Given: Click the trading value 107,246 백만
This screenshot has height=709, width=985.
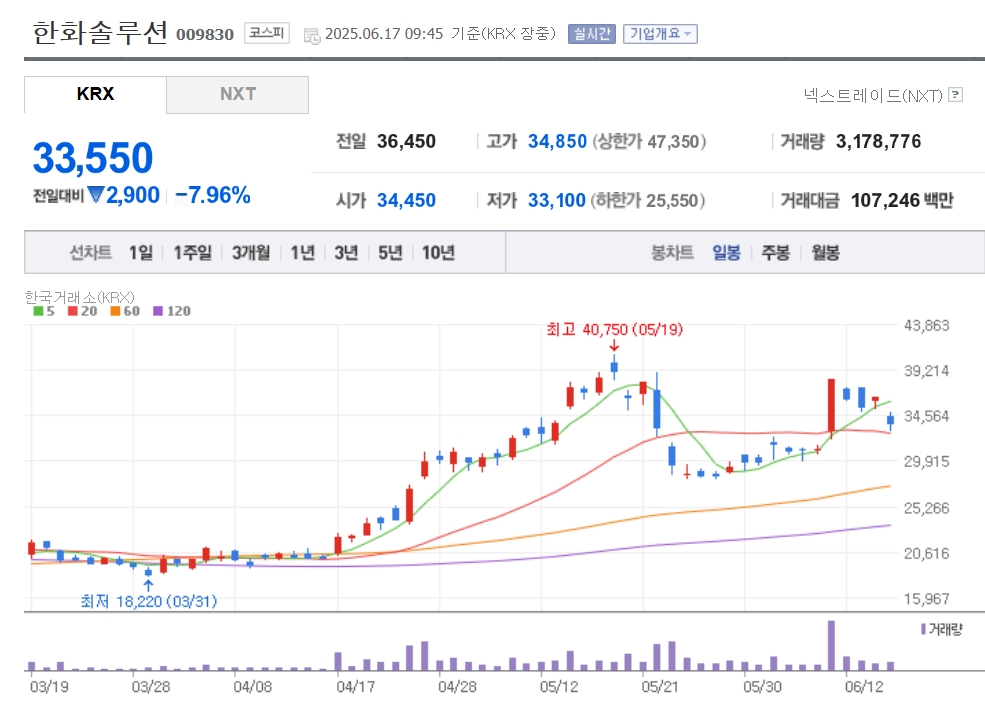Looking at the screenshot, I should [902, 200].
